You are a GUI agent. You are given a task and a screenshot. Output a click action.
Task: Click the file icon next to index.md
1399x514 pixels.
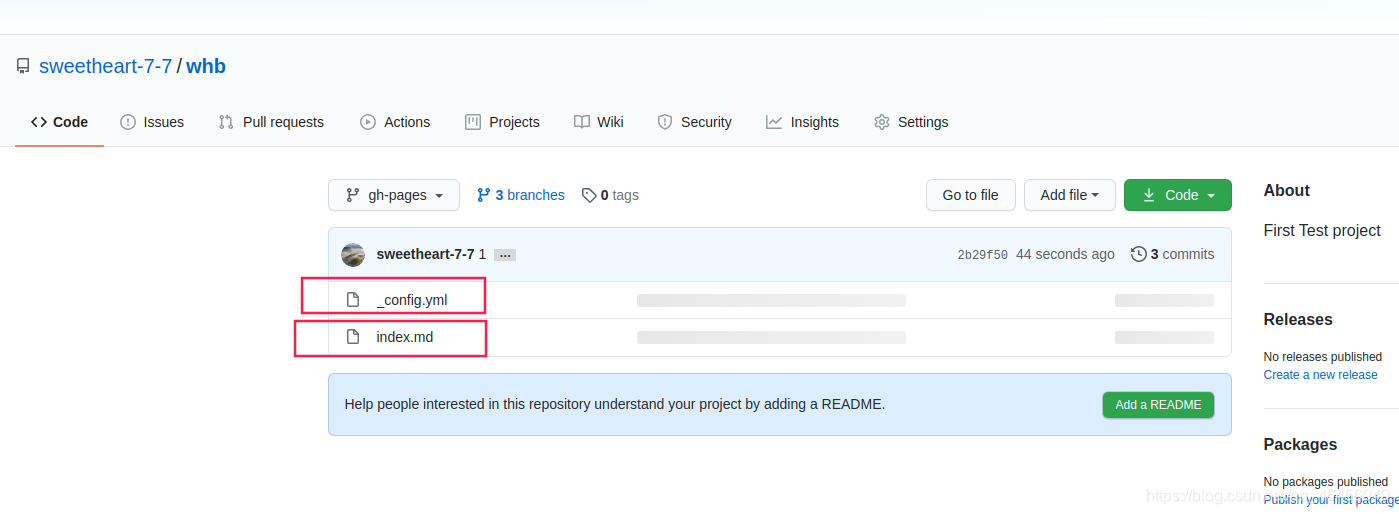(352, 337)
